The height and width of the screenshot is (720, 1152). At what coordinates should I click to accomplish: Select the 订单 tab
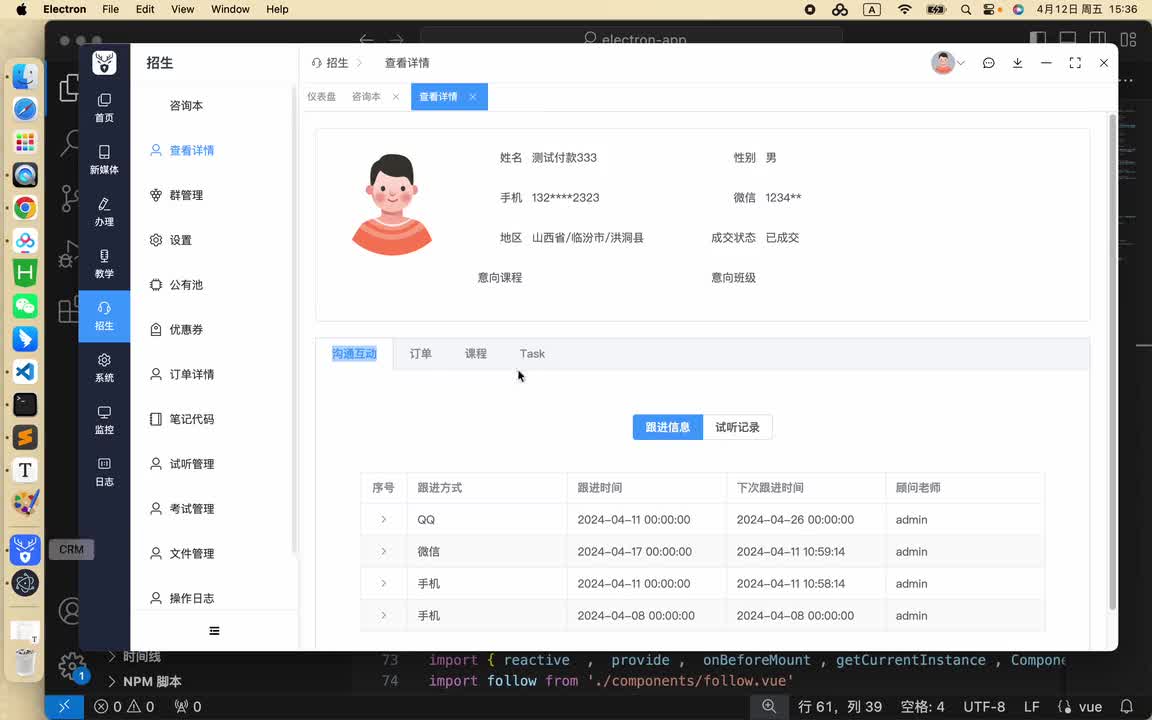coord(420,354)
